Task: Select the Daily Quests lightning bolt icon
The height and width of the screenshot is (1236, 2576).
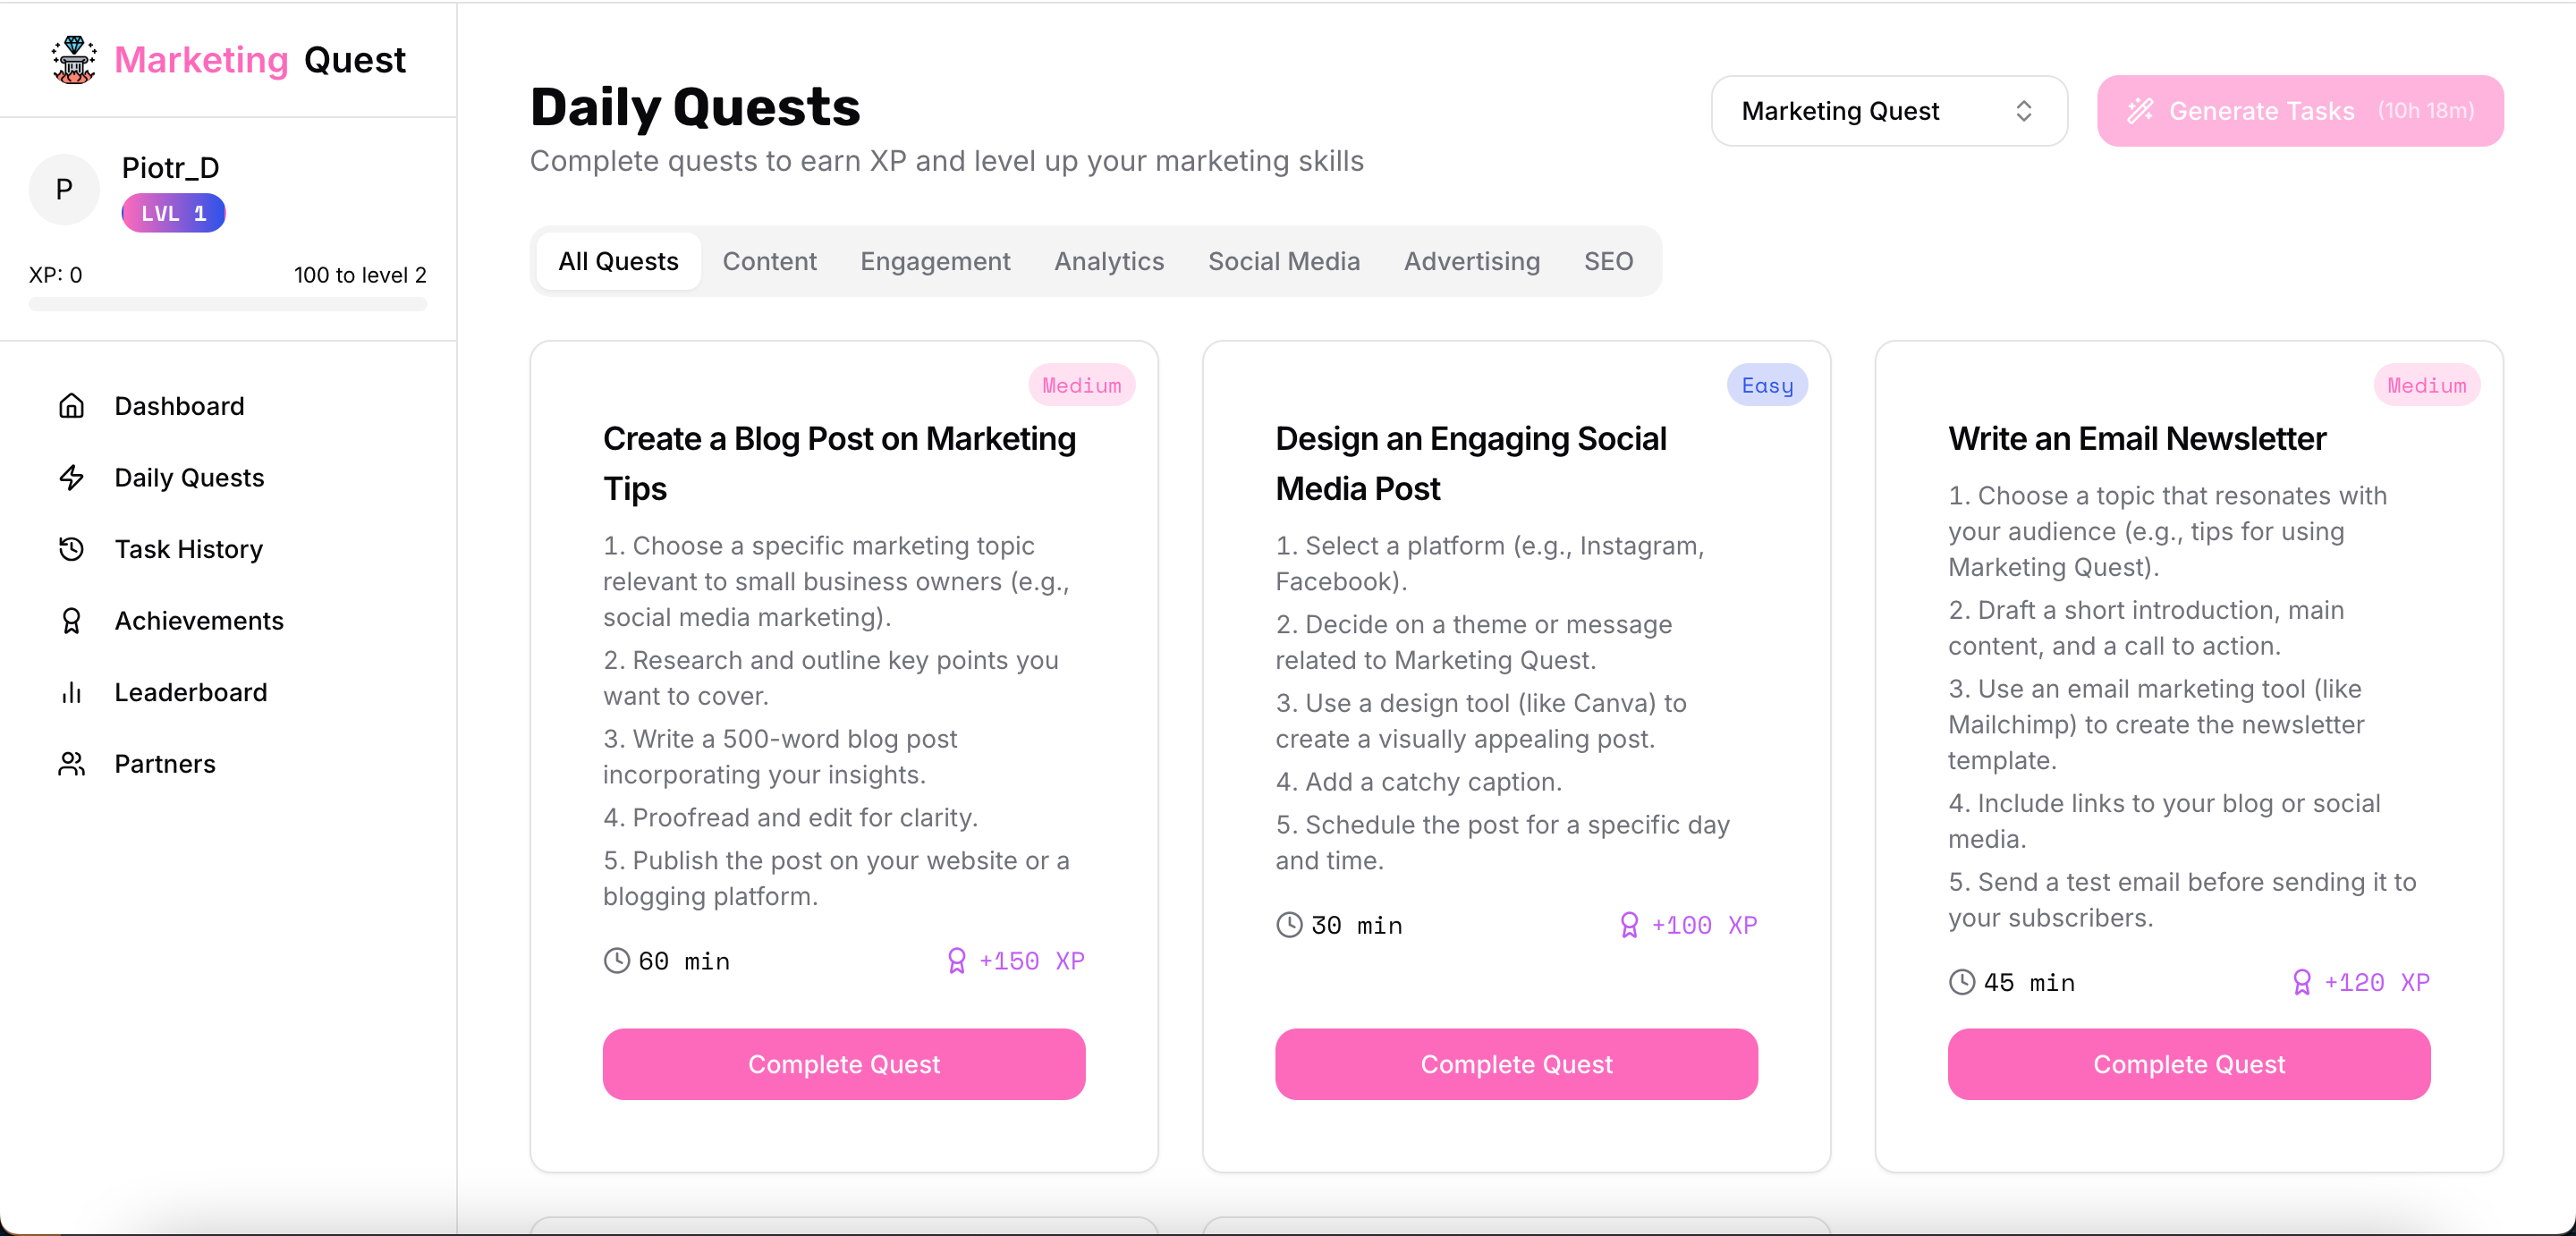Action: click(71, 478)
